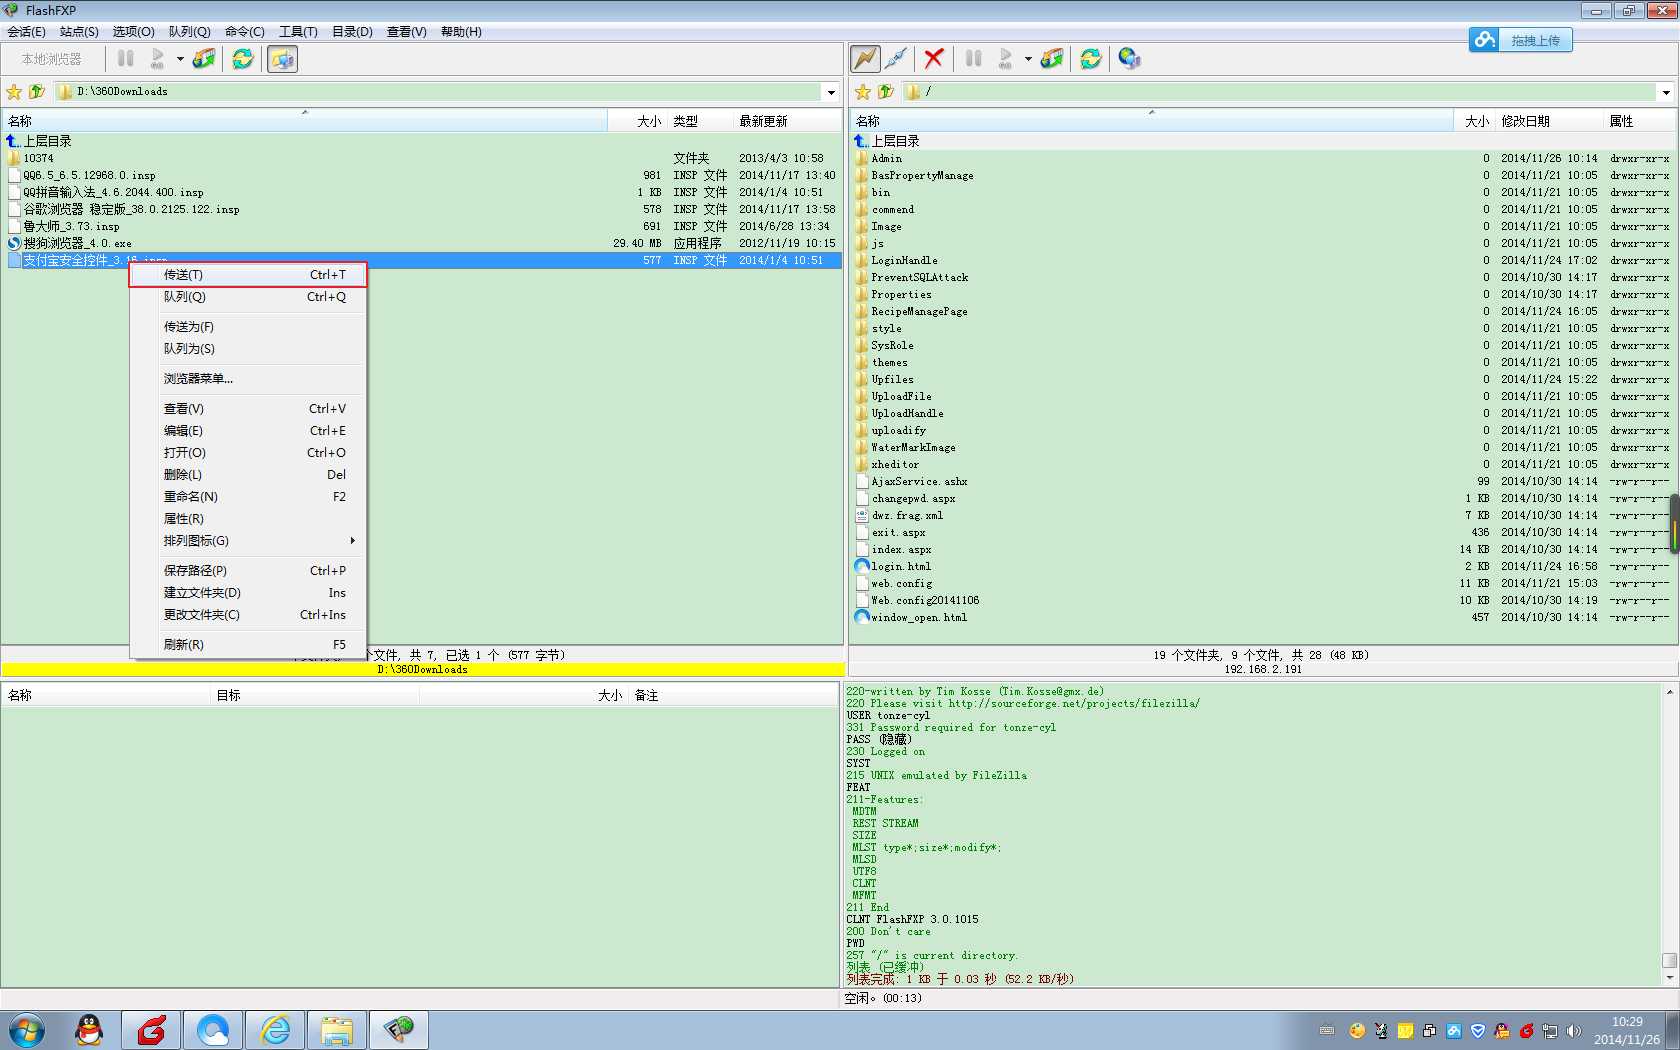Viewport: 1680px width, 1050px height.
Task: Click the pause icon in the remote toolbar
Action: click(974, 59)
